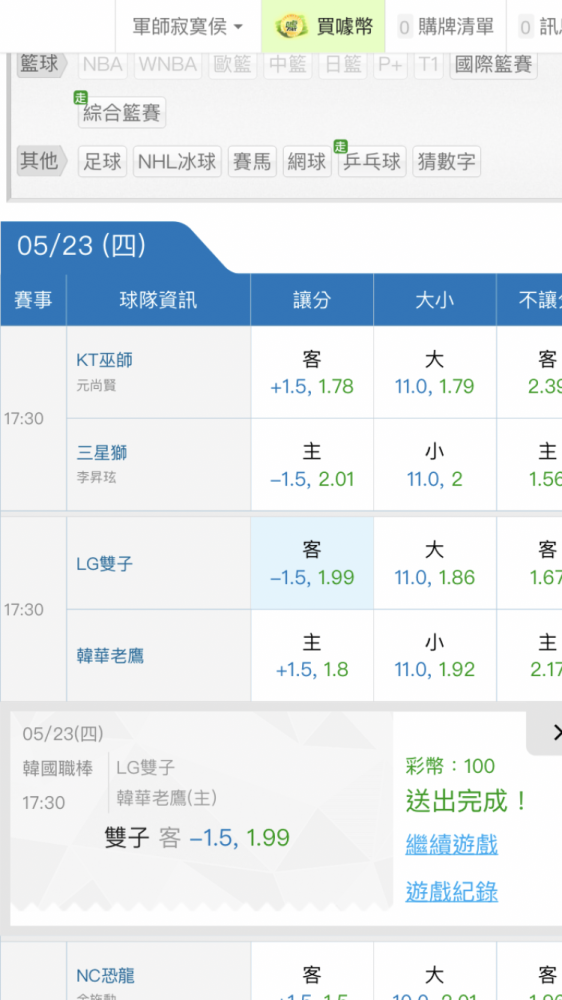Open LG雙子 team info link
Image resolution: width=562 pixels, height=1000 pixels.
coord(105,564)
